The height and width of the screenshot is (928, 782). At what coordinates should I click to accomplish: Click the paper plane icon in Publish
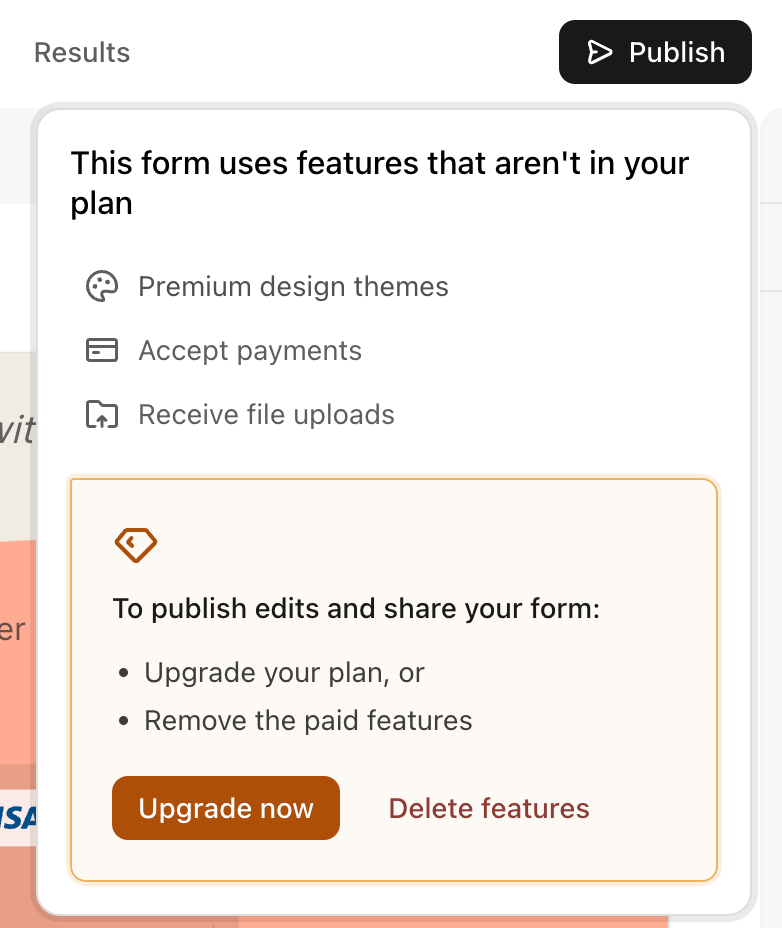(599, 52)
